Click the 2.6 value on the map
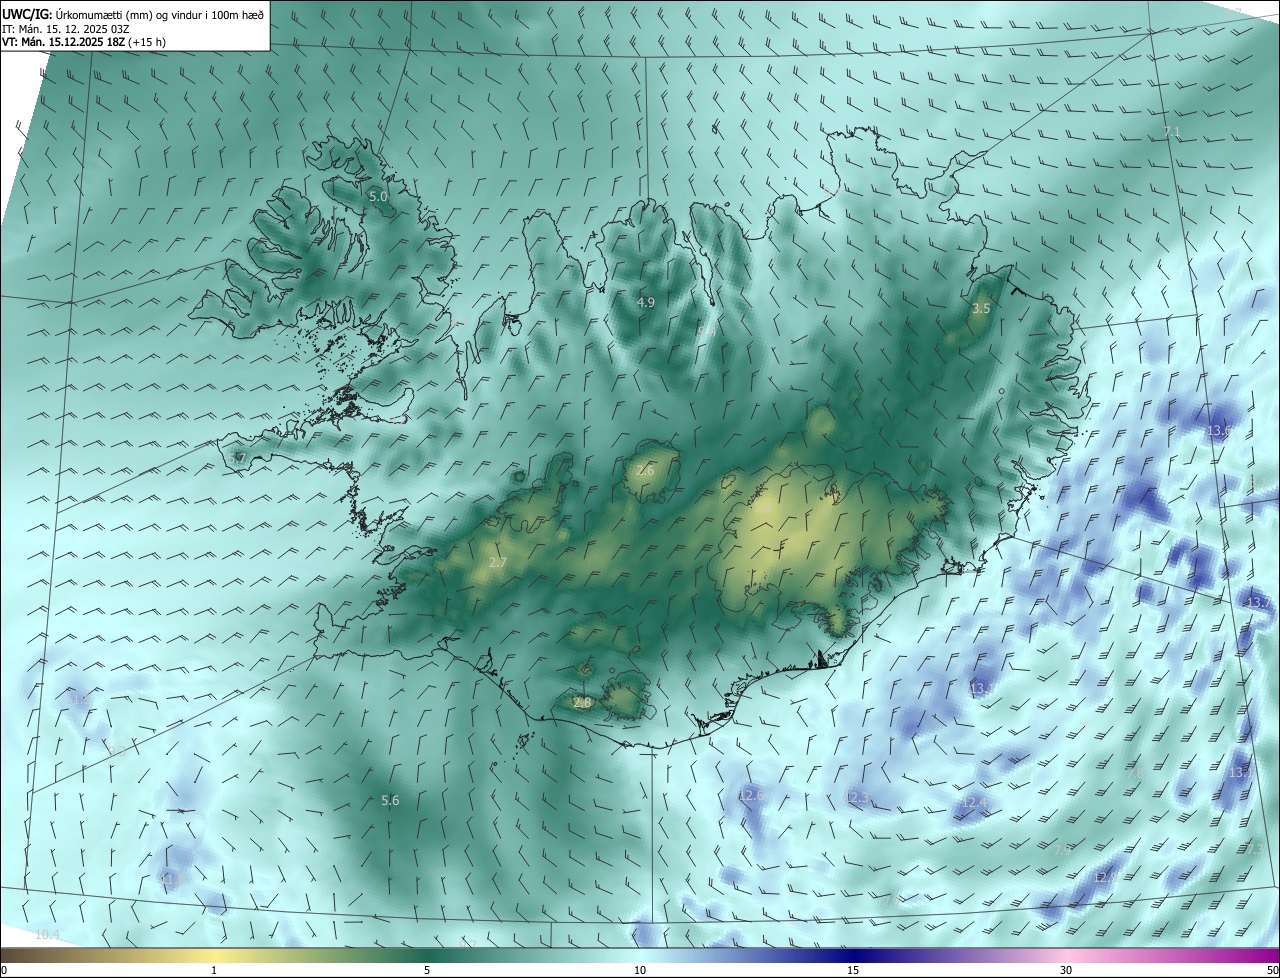Screen dimensions: 1280x978 646,470
